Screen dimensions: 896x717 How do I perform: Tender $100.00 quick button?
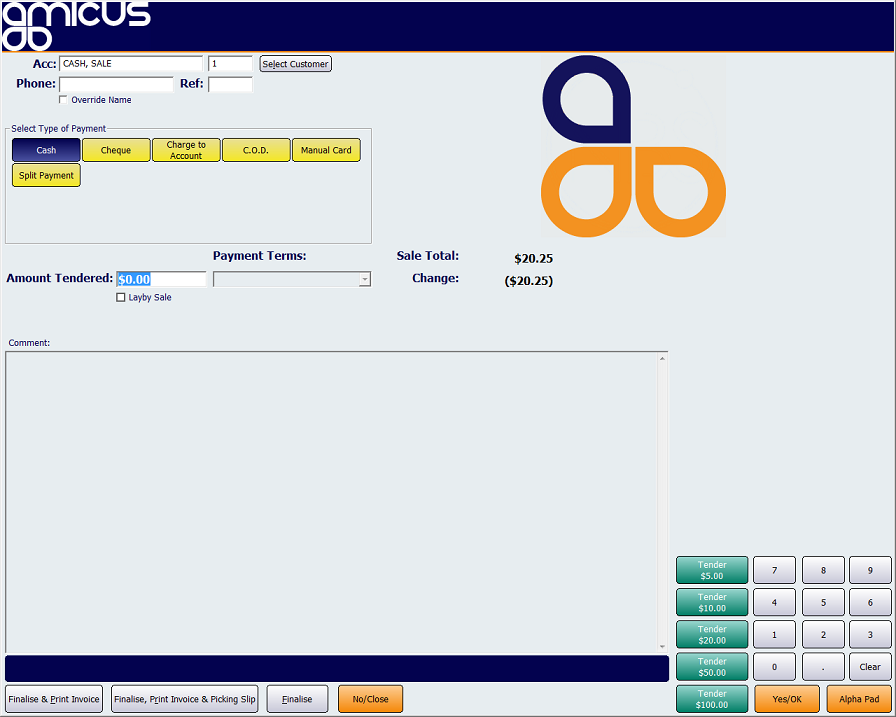712,699
